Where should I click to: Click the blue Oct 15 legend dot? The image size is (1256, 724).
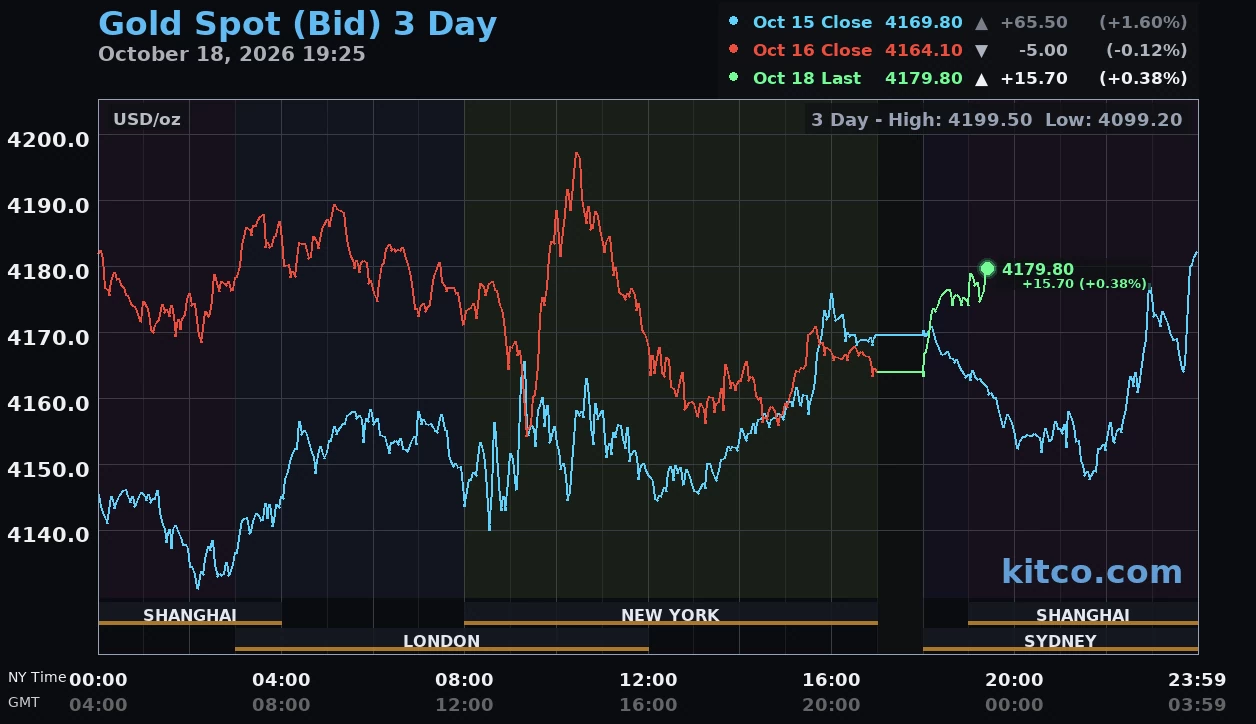click(x=734, y=21)
